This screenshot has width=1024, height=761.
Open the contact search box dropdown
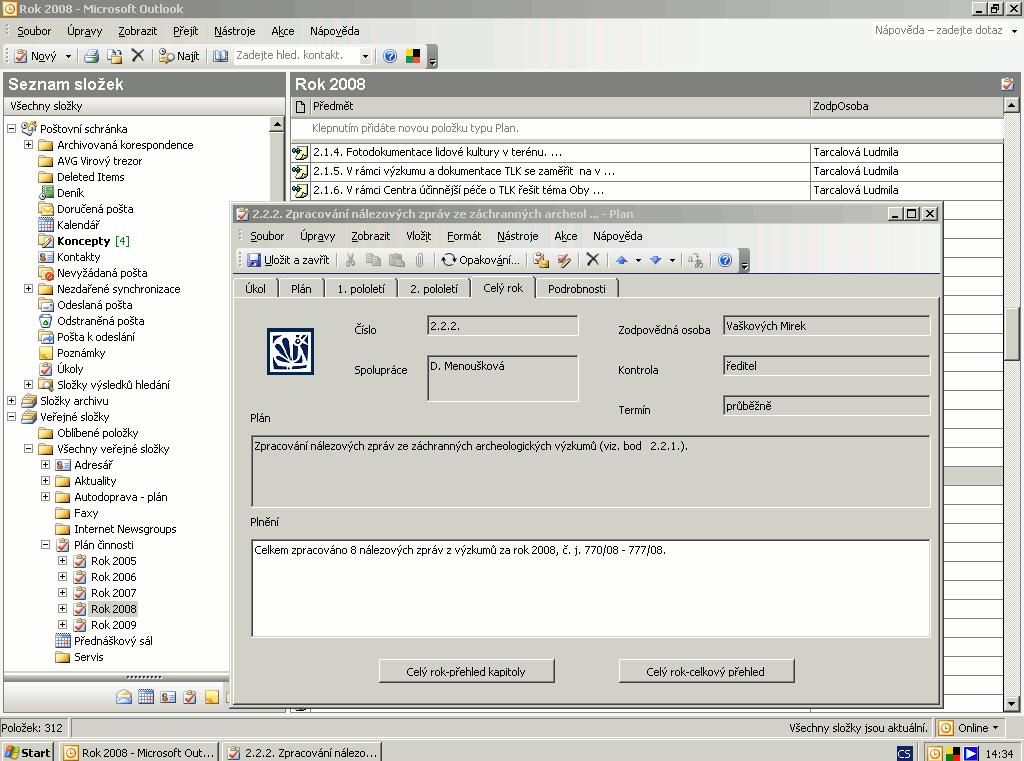pos(365,56)
